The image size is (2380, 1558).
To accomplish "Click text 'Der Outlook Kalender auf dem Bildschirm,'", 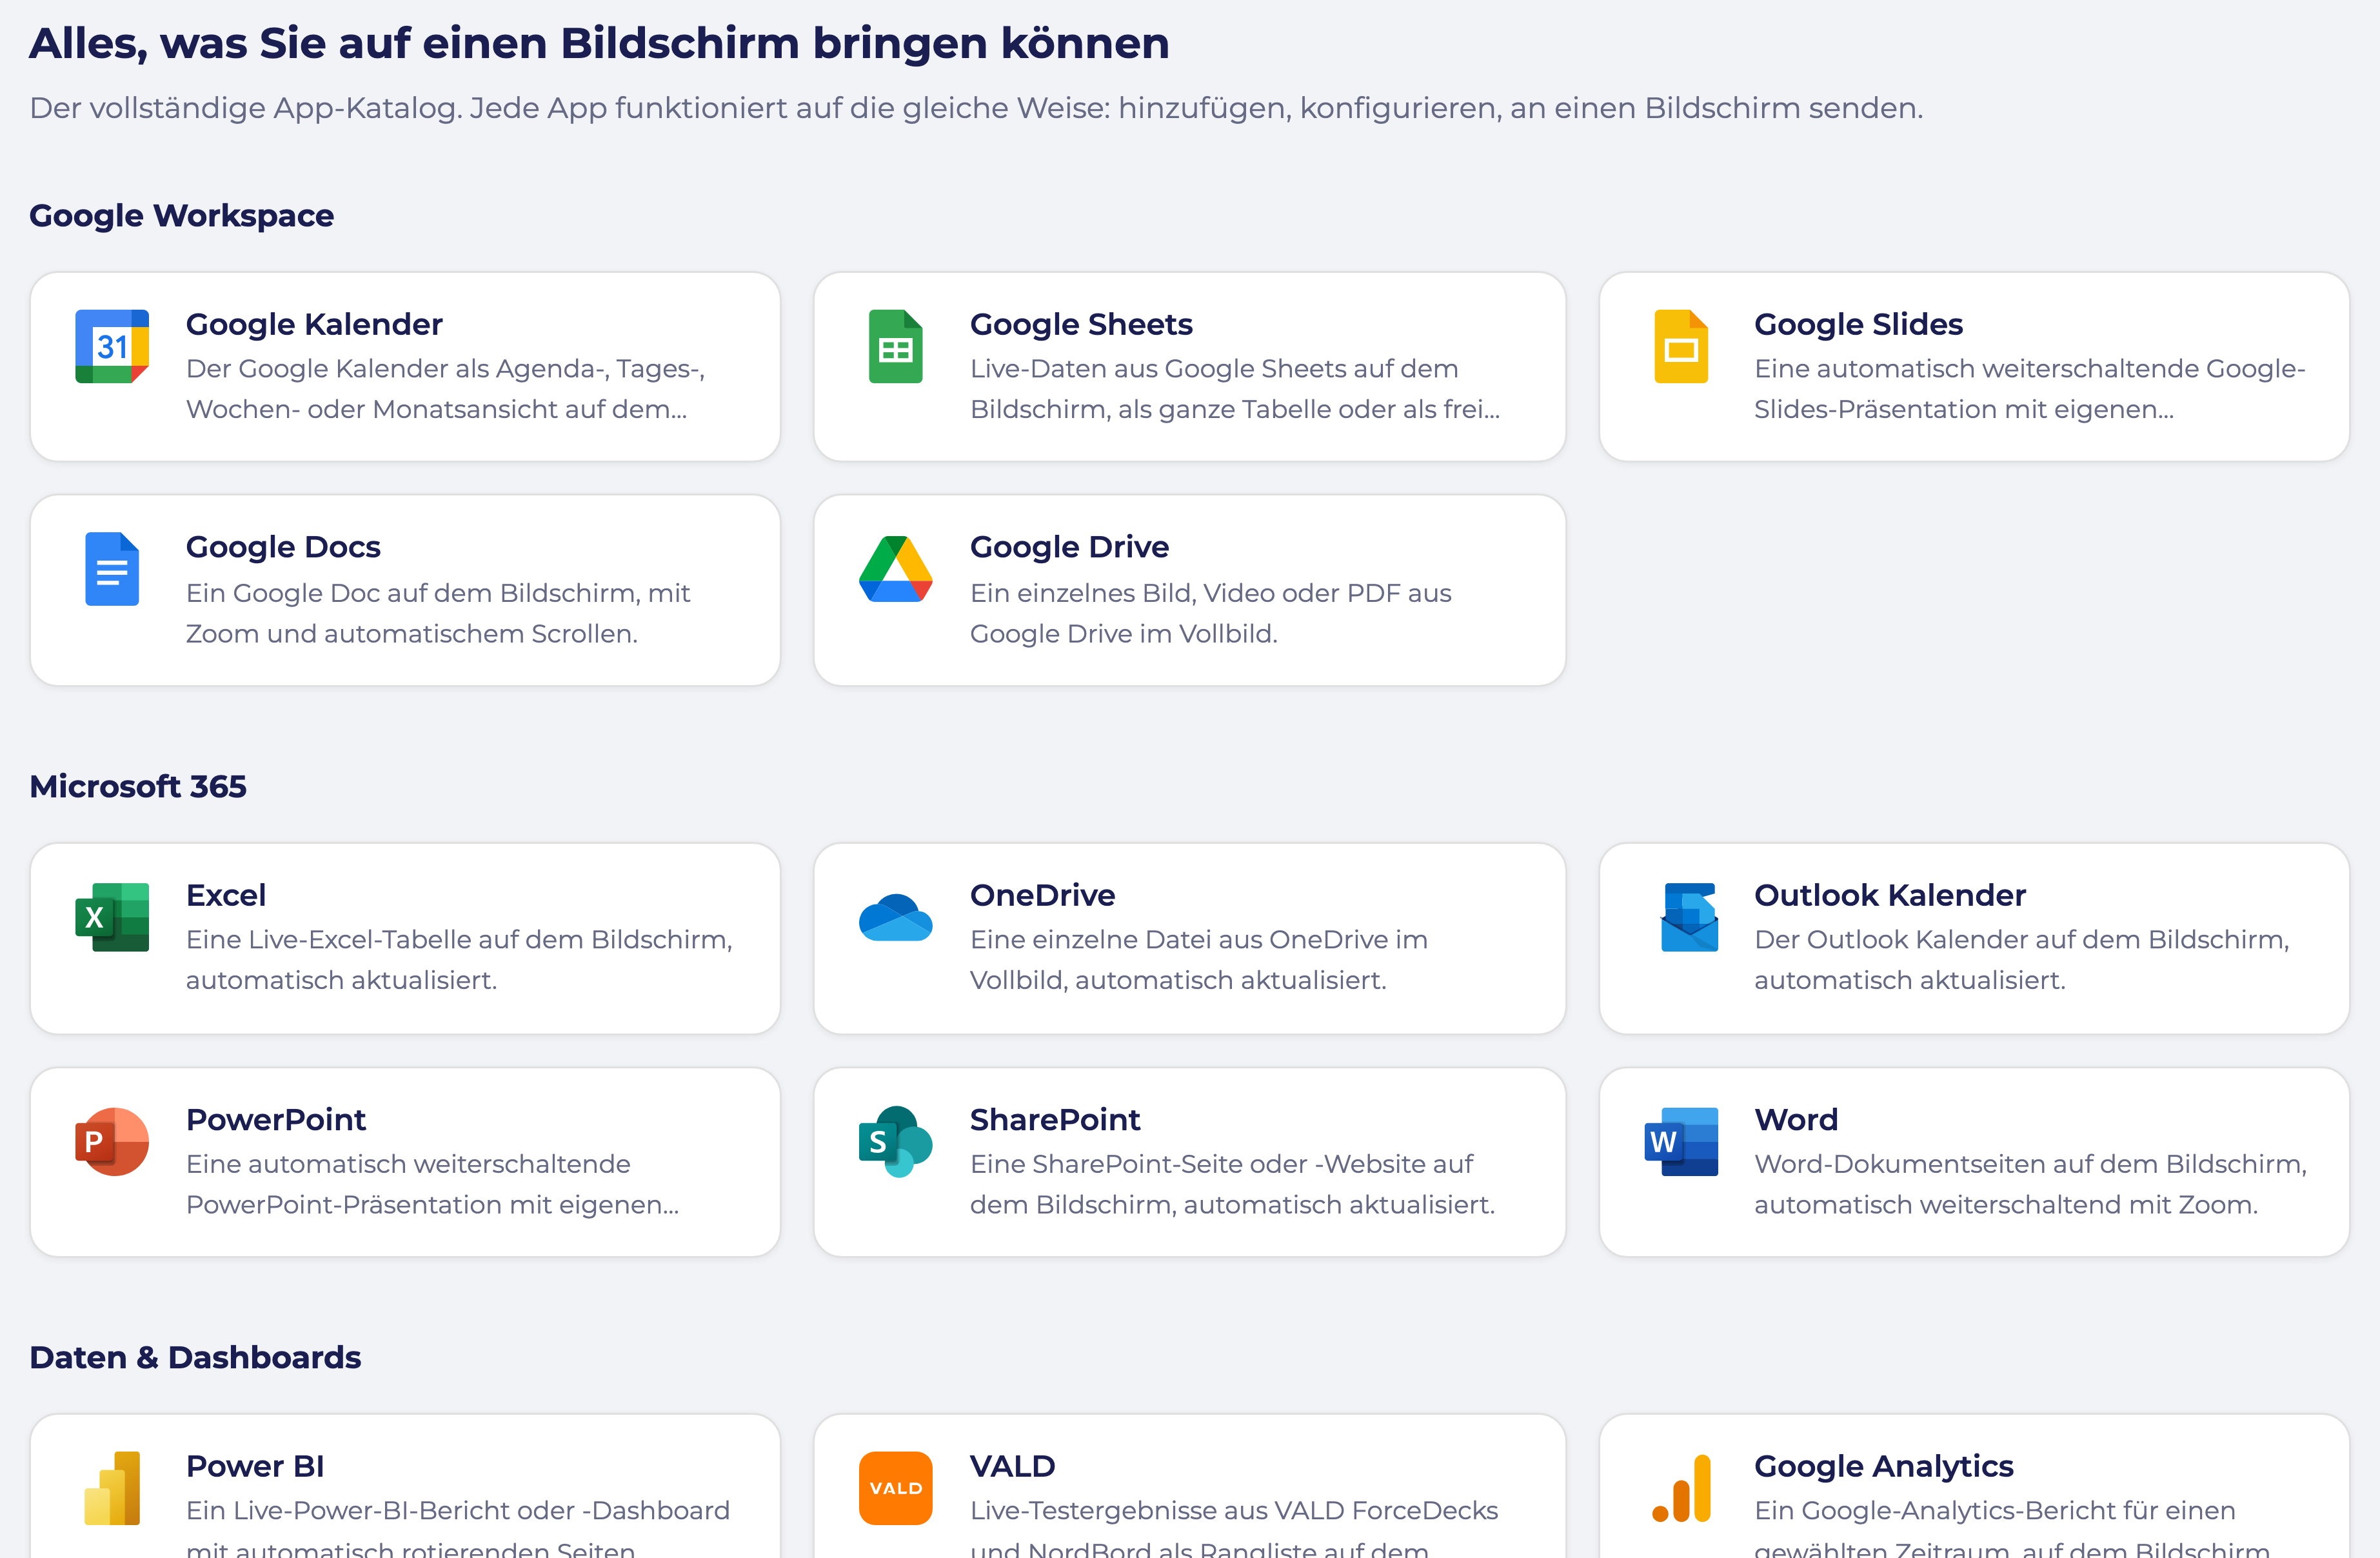I will [x=2022, y=940].
